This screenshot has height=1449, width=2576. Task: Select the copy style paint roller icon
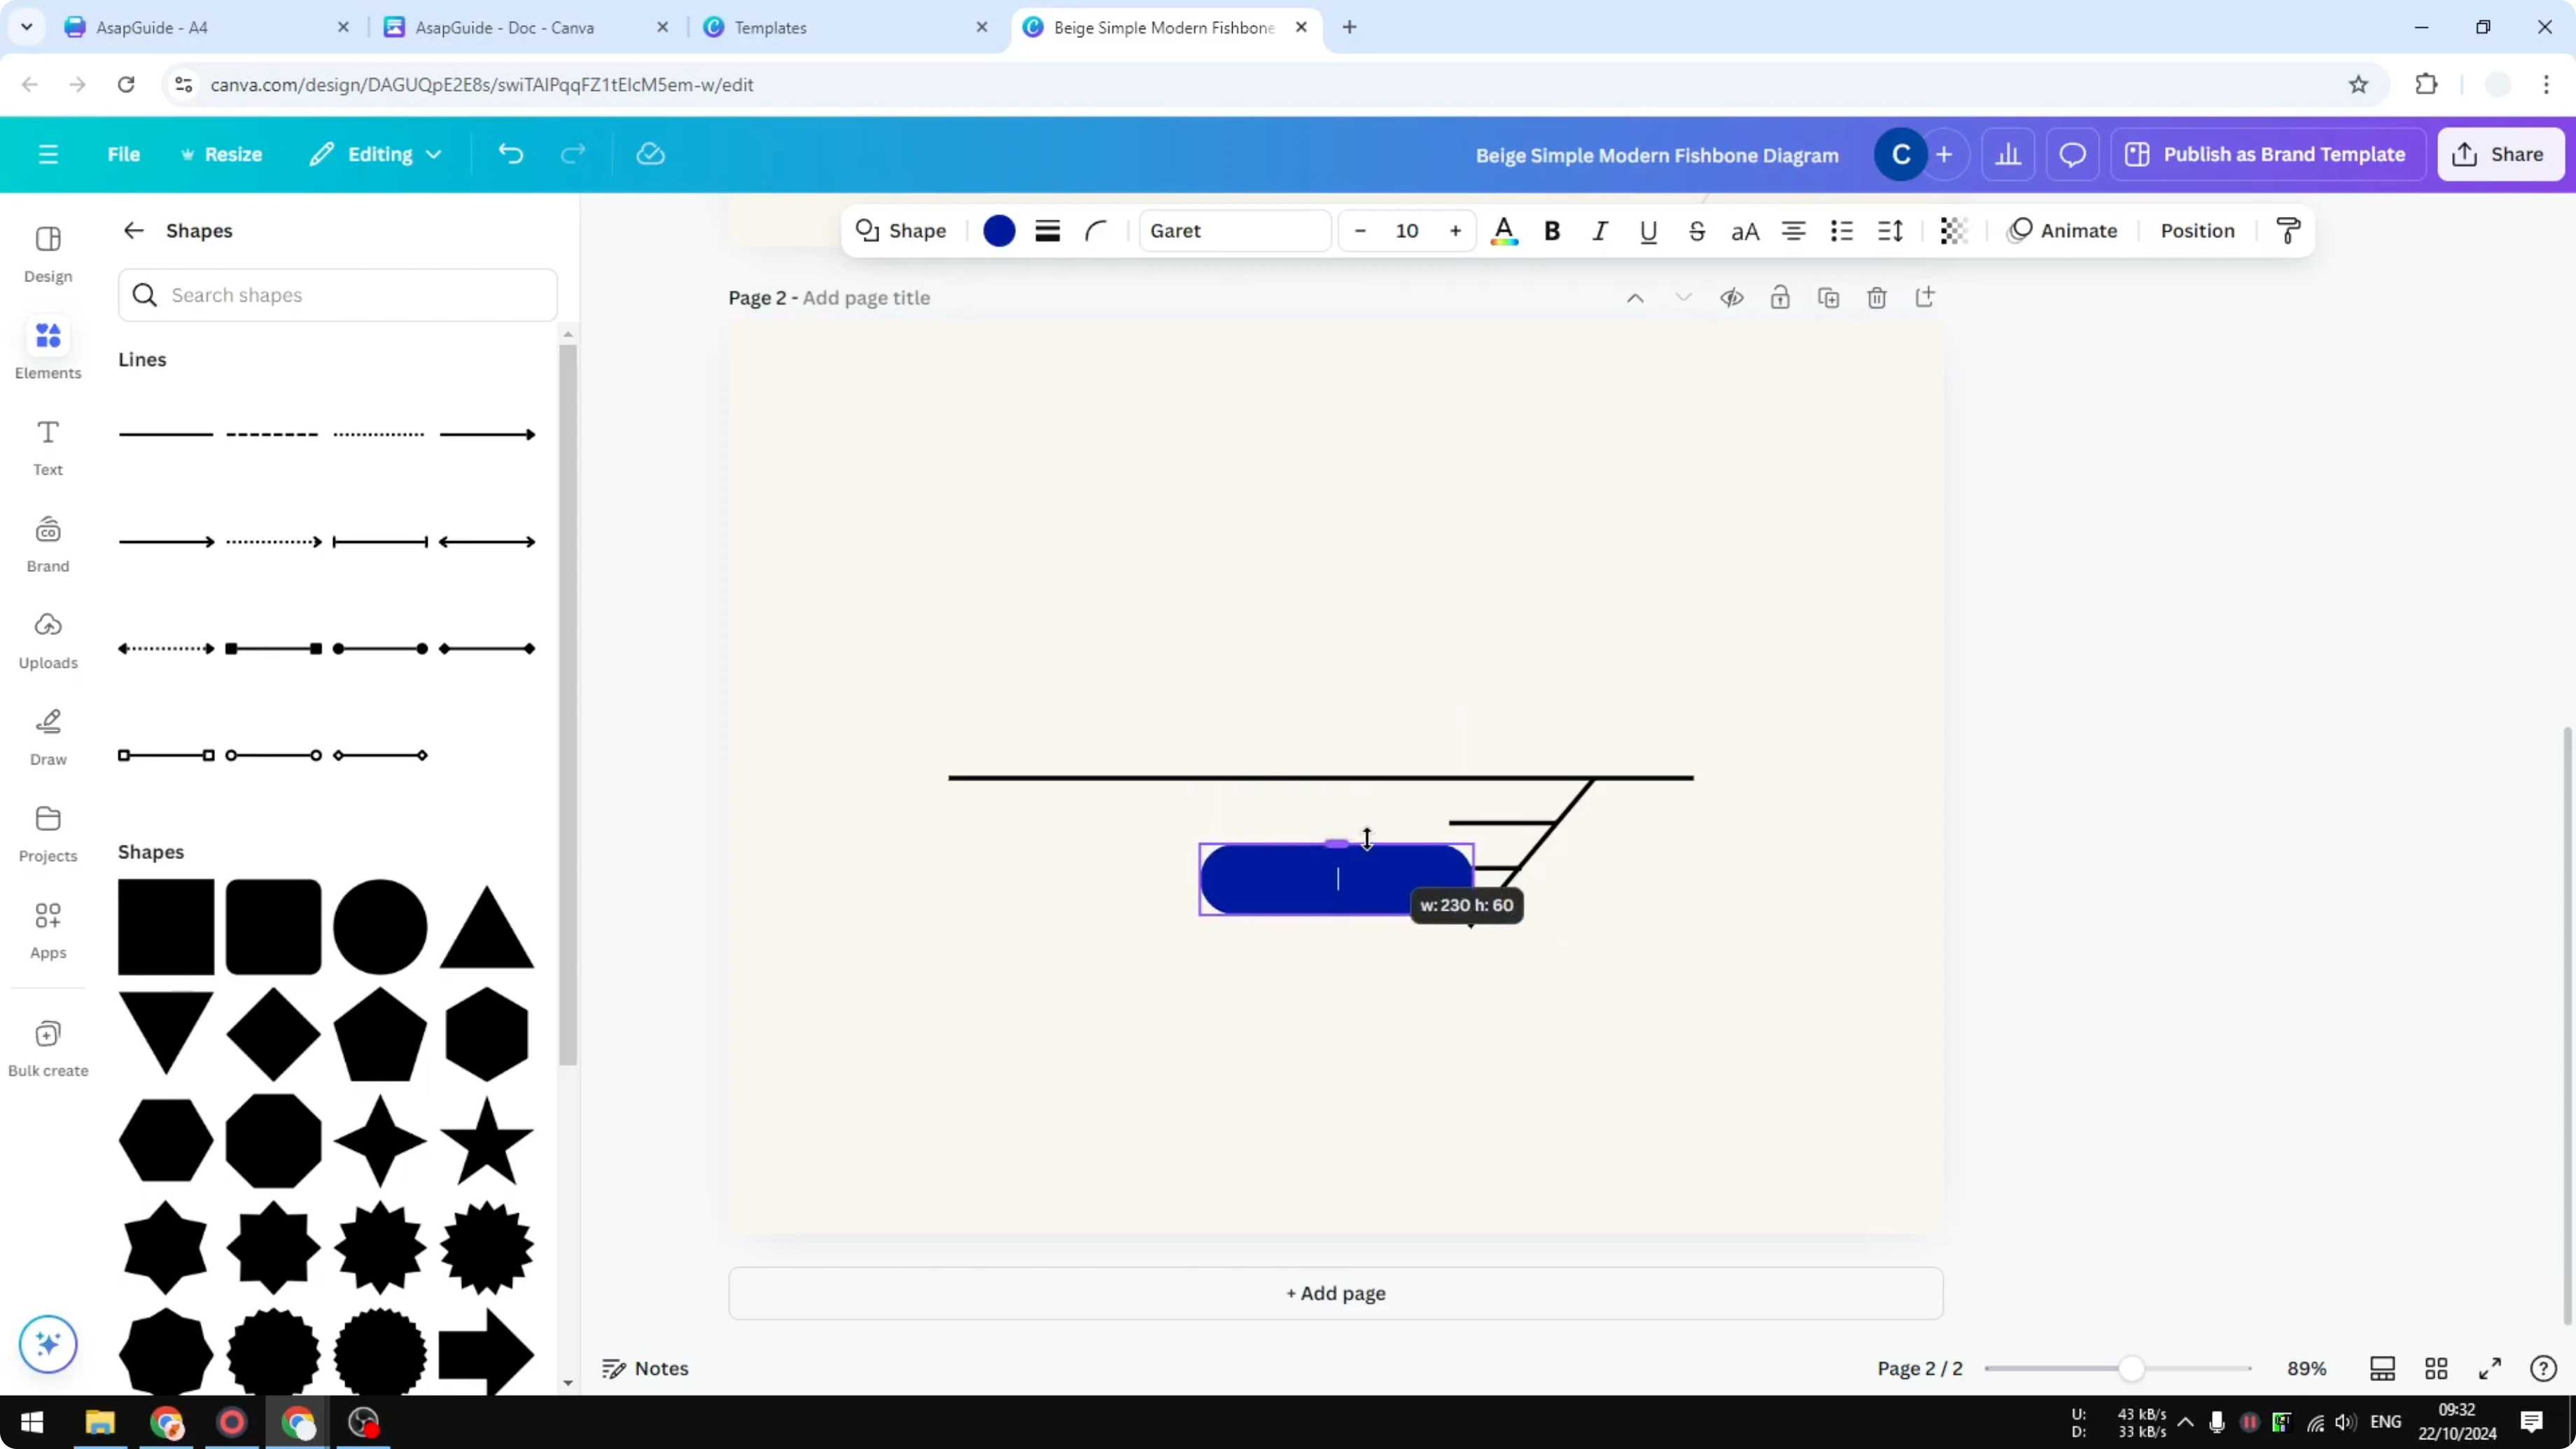pos(2290,230)
